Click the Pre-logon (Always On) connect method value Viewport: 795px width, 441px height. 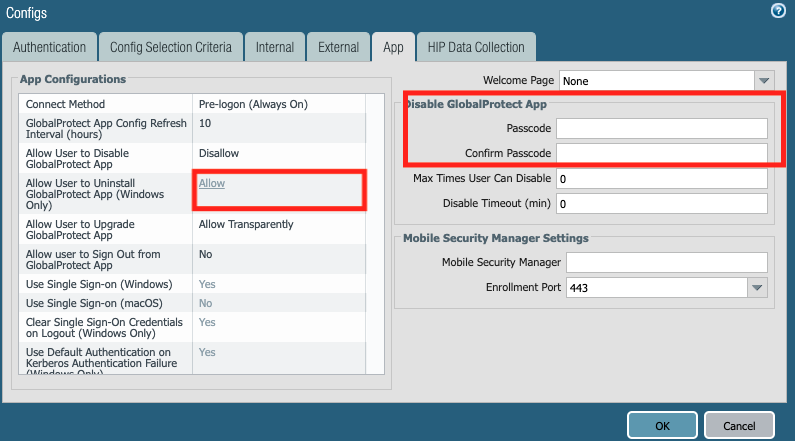[x=253, y=104]
